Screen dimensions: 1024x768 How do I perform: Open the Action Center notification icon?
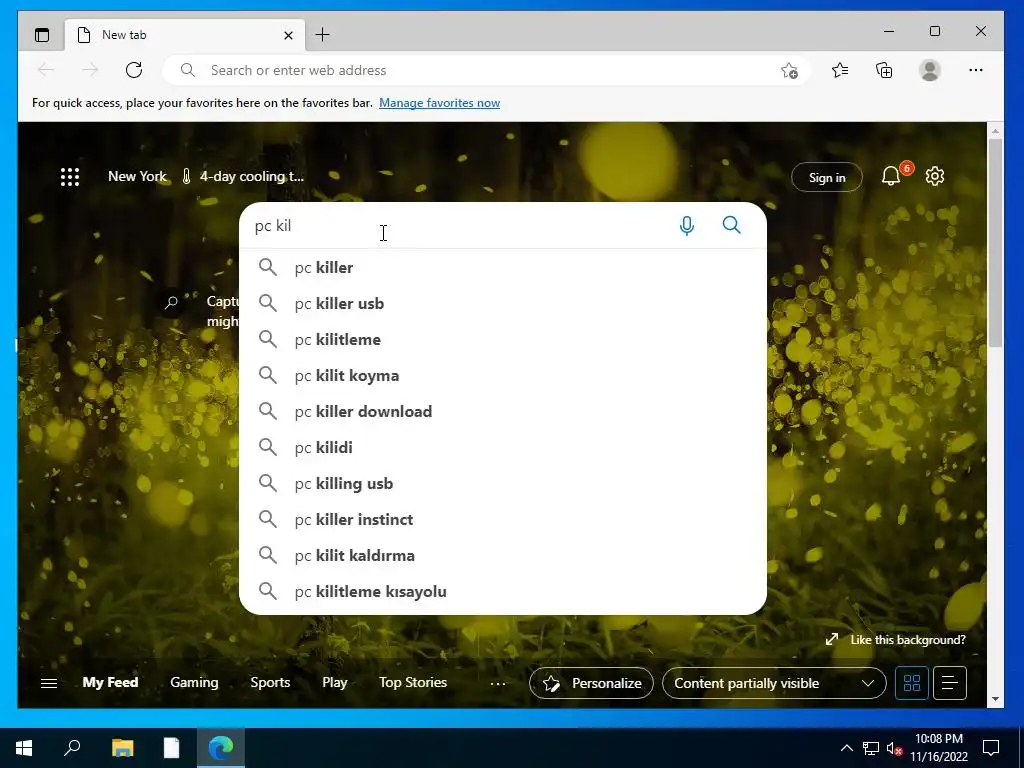click(991, 748)
